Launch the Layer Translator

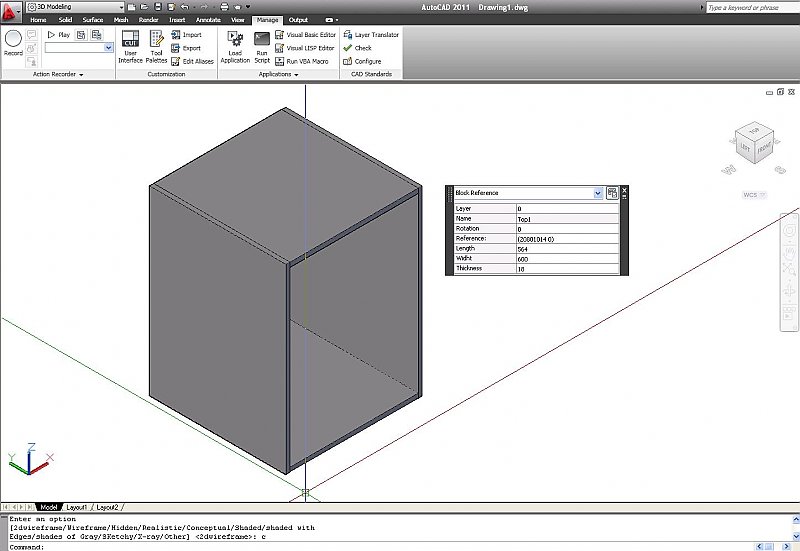click(370, 34)
